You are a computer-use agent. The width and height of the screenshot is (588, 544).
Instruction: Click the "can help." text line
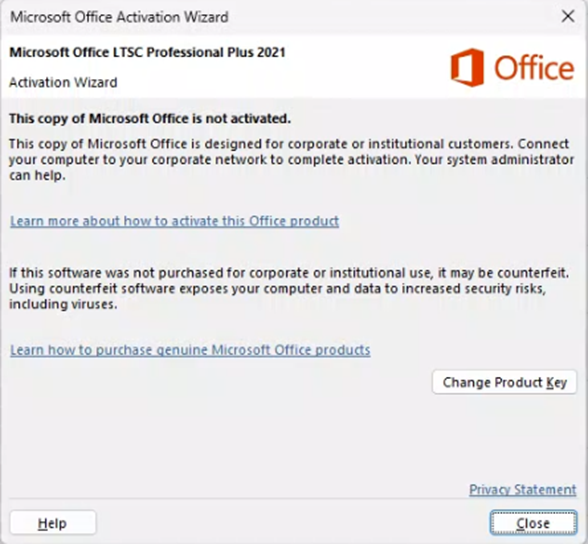click(x=38, y=175)
